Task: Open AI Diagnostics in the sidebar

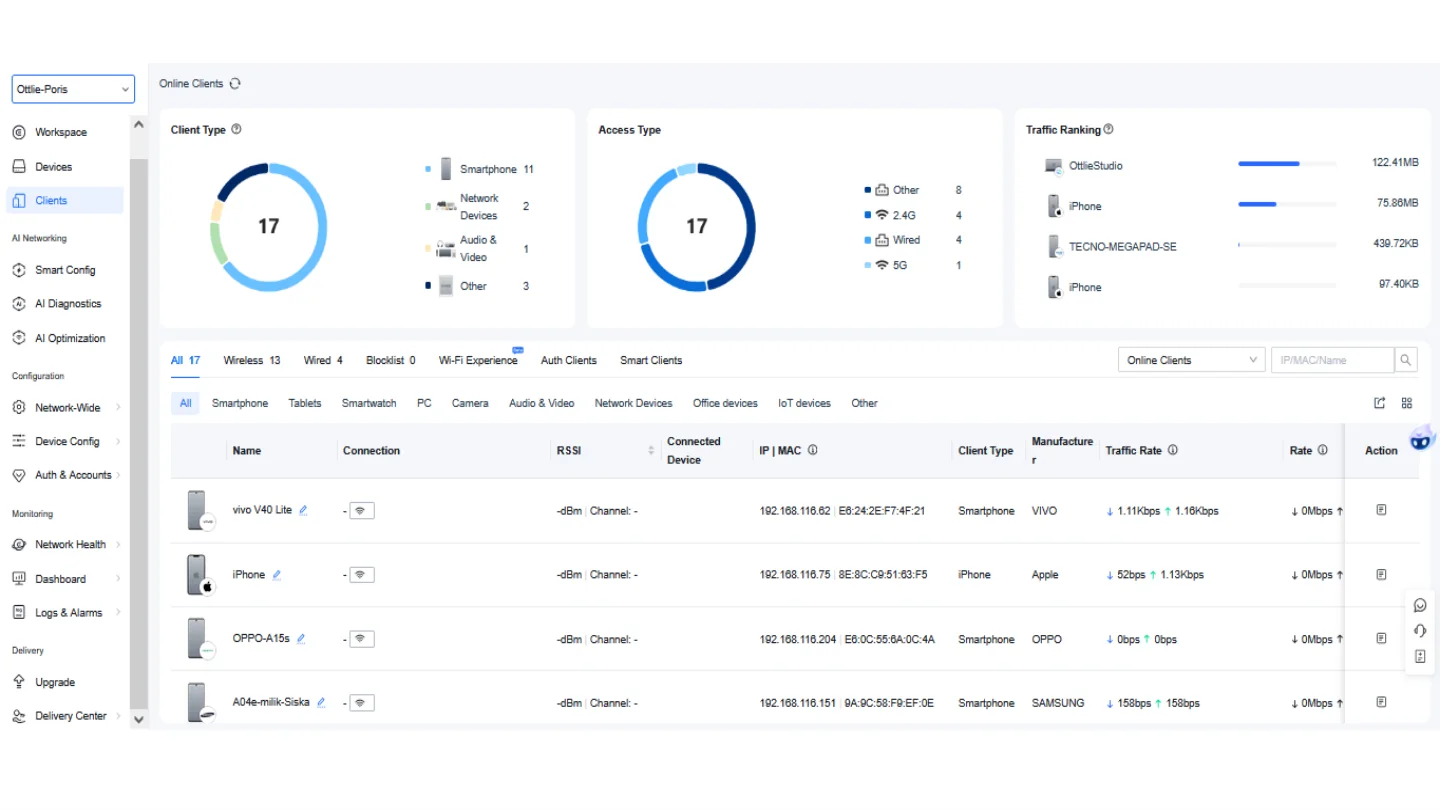Action: click(68, 304)
